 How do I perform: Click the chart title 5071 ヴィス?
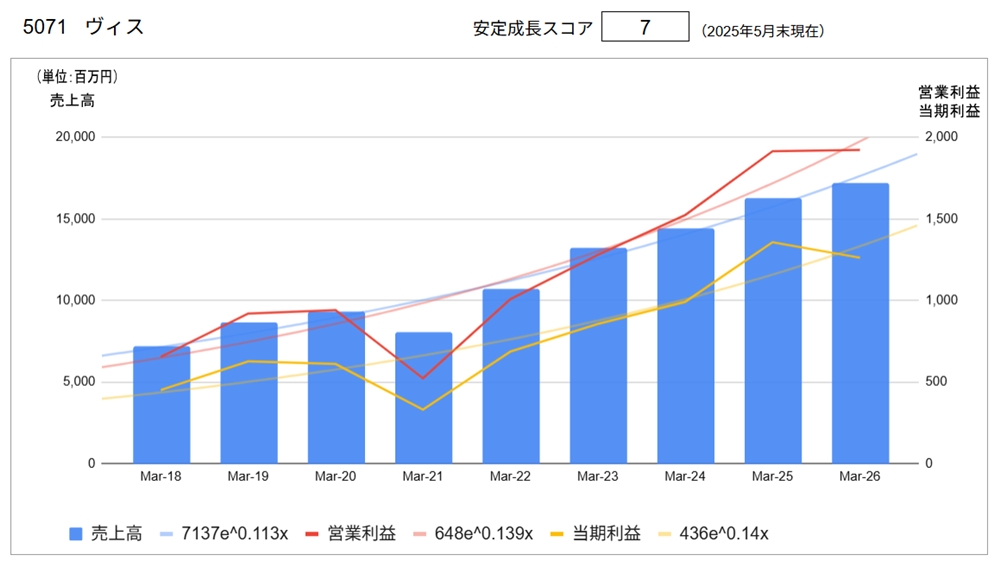click(x=83, y=27)
